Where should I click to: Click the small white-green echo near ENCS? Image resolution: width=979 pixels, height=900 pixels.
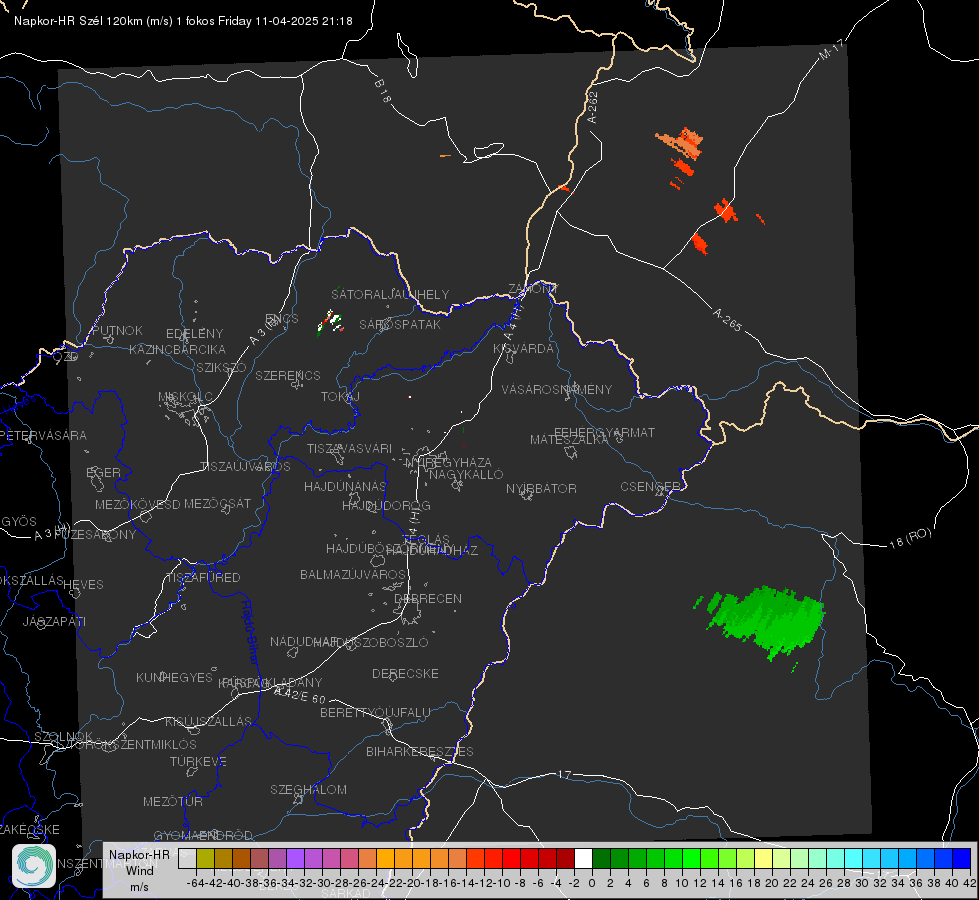330,322
